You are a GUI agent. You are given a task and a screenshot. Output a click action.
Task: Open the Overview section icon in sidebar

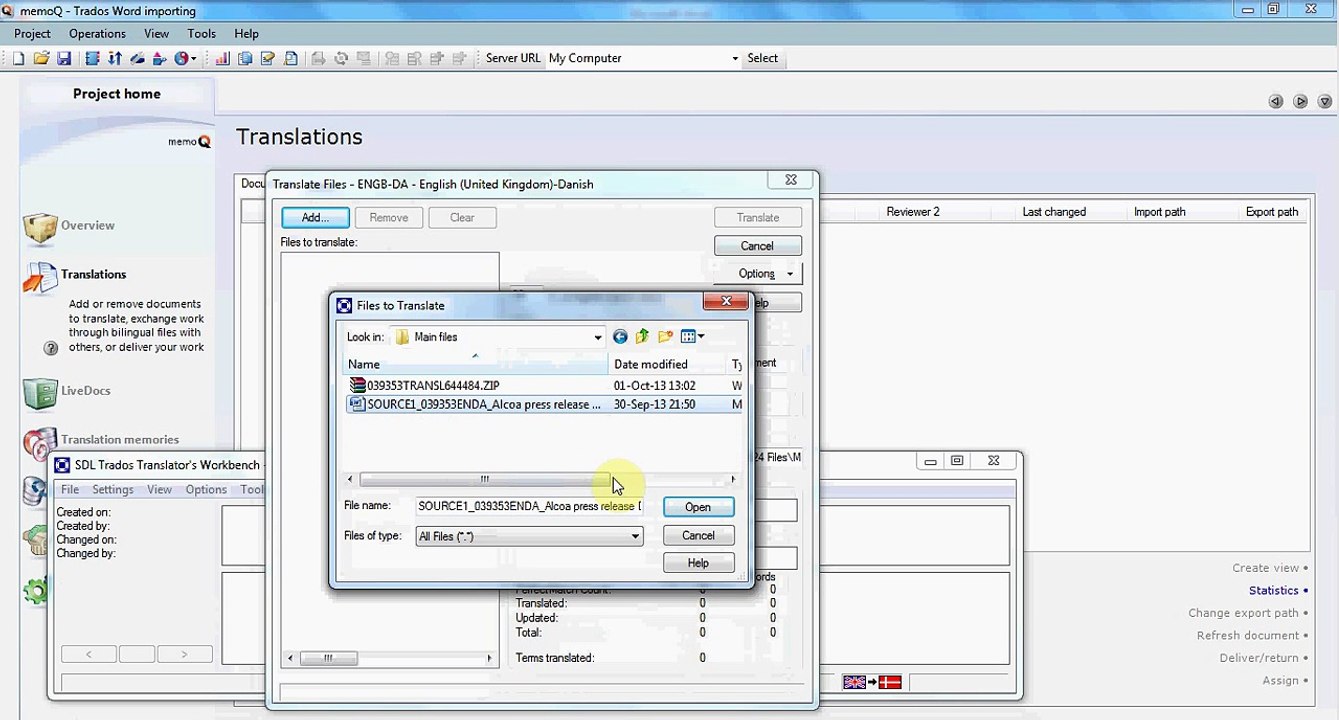40,229
